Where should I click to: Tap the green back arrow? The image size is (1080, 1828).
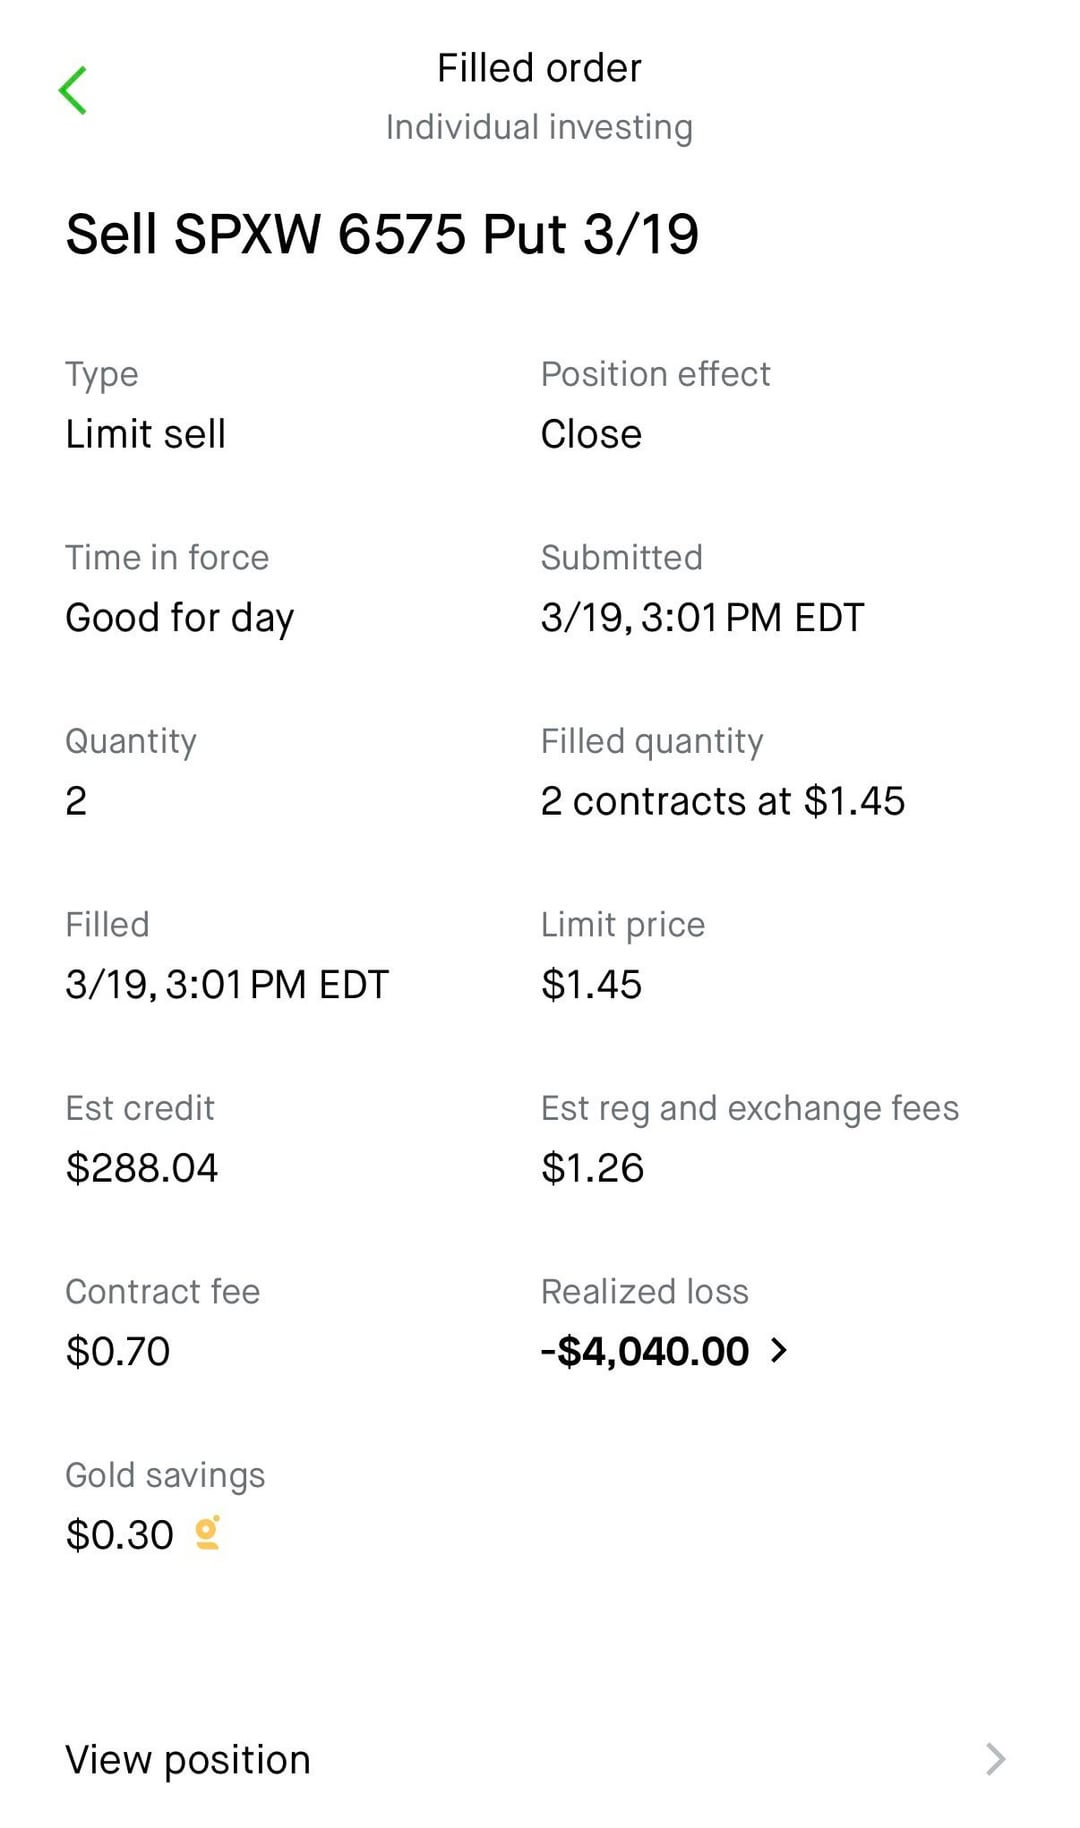click(x=73, y=91)
